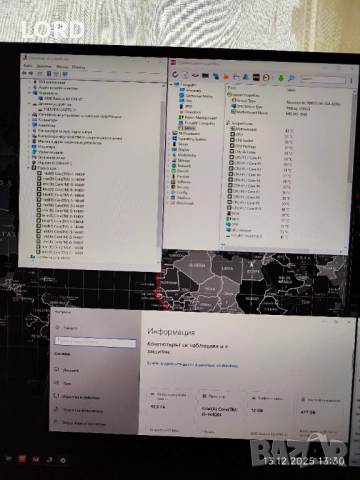
Task: Click the Field column header in AIDA64
Action: 232,88
